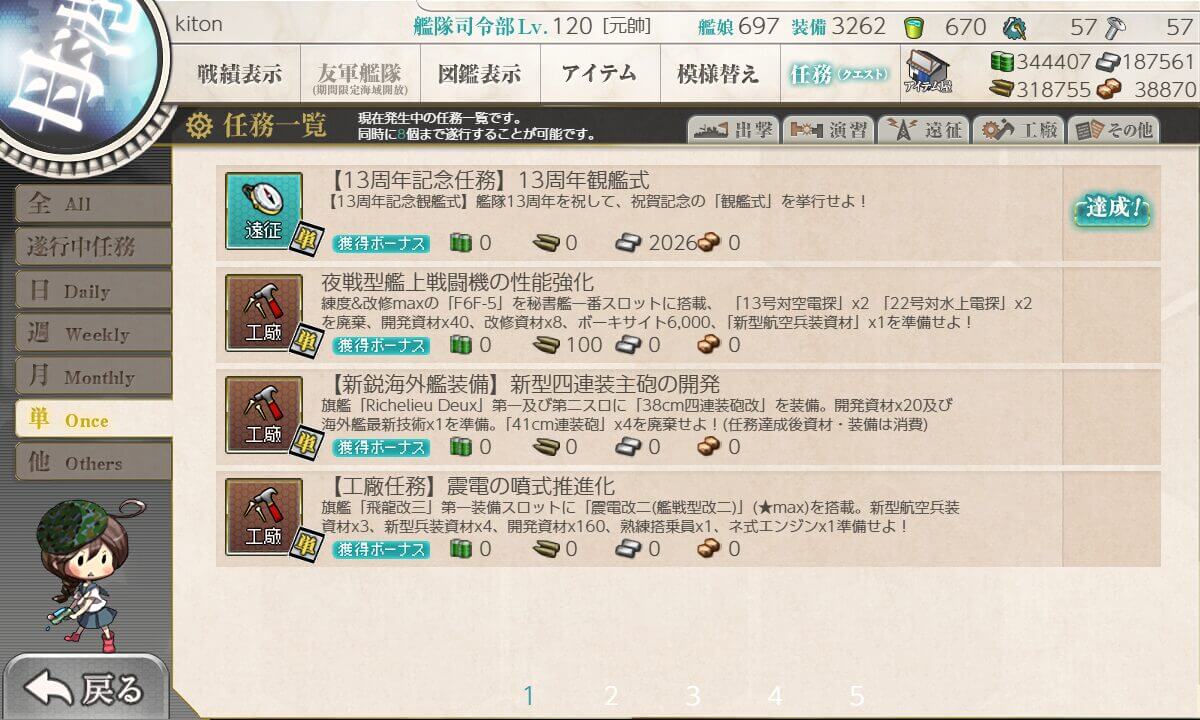Filter quests by 工廠 arsenal tab

[x=1017, y=130]
